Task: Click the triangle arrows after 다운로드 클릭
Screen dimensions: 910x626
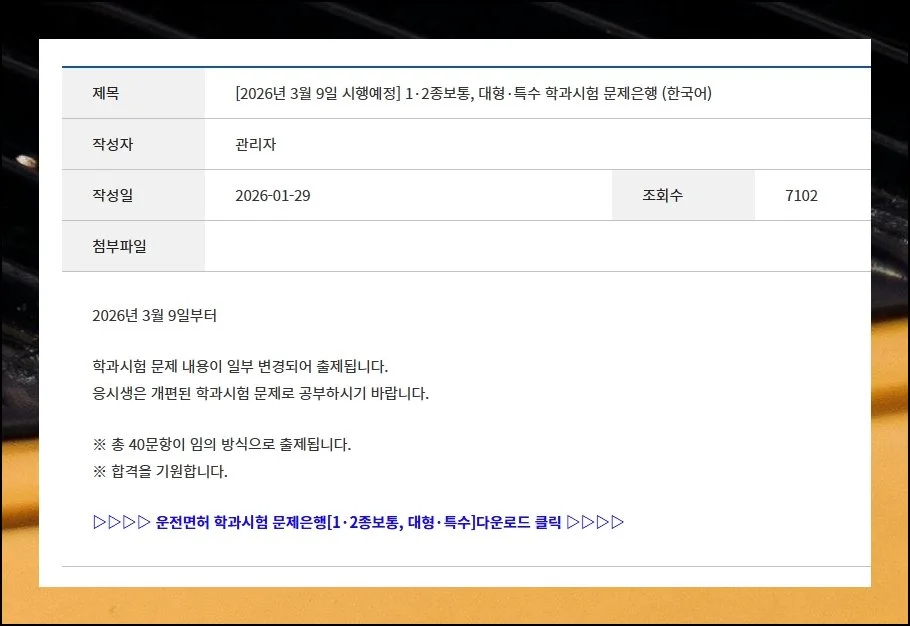Action: [x=595, y=522]
